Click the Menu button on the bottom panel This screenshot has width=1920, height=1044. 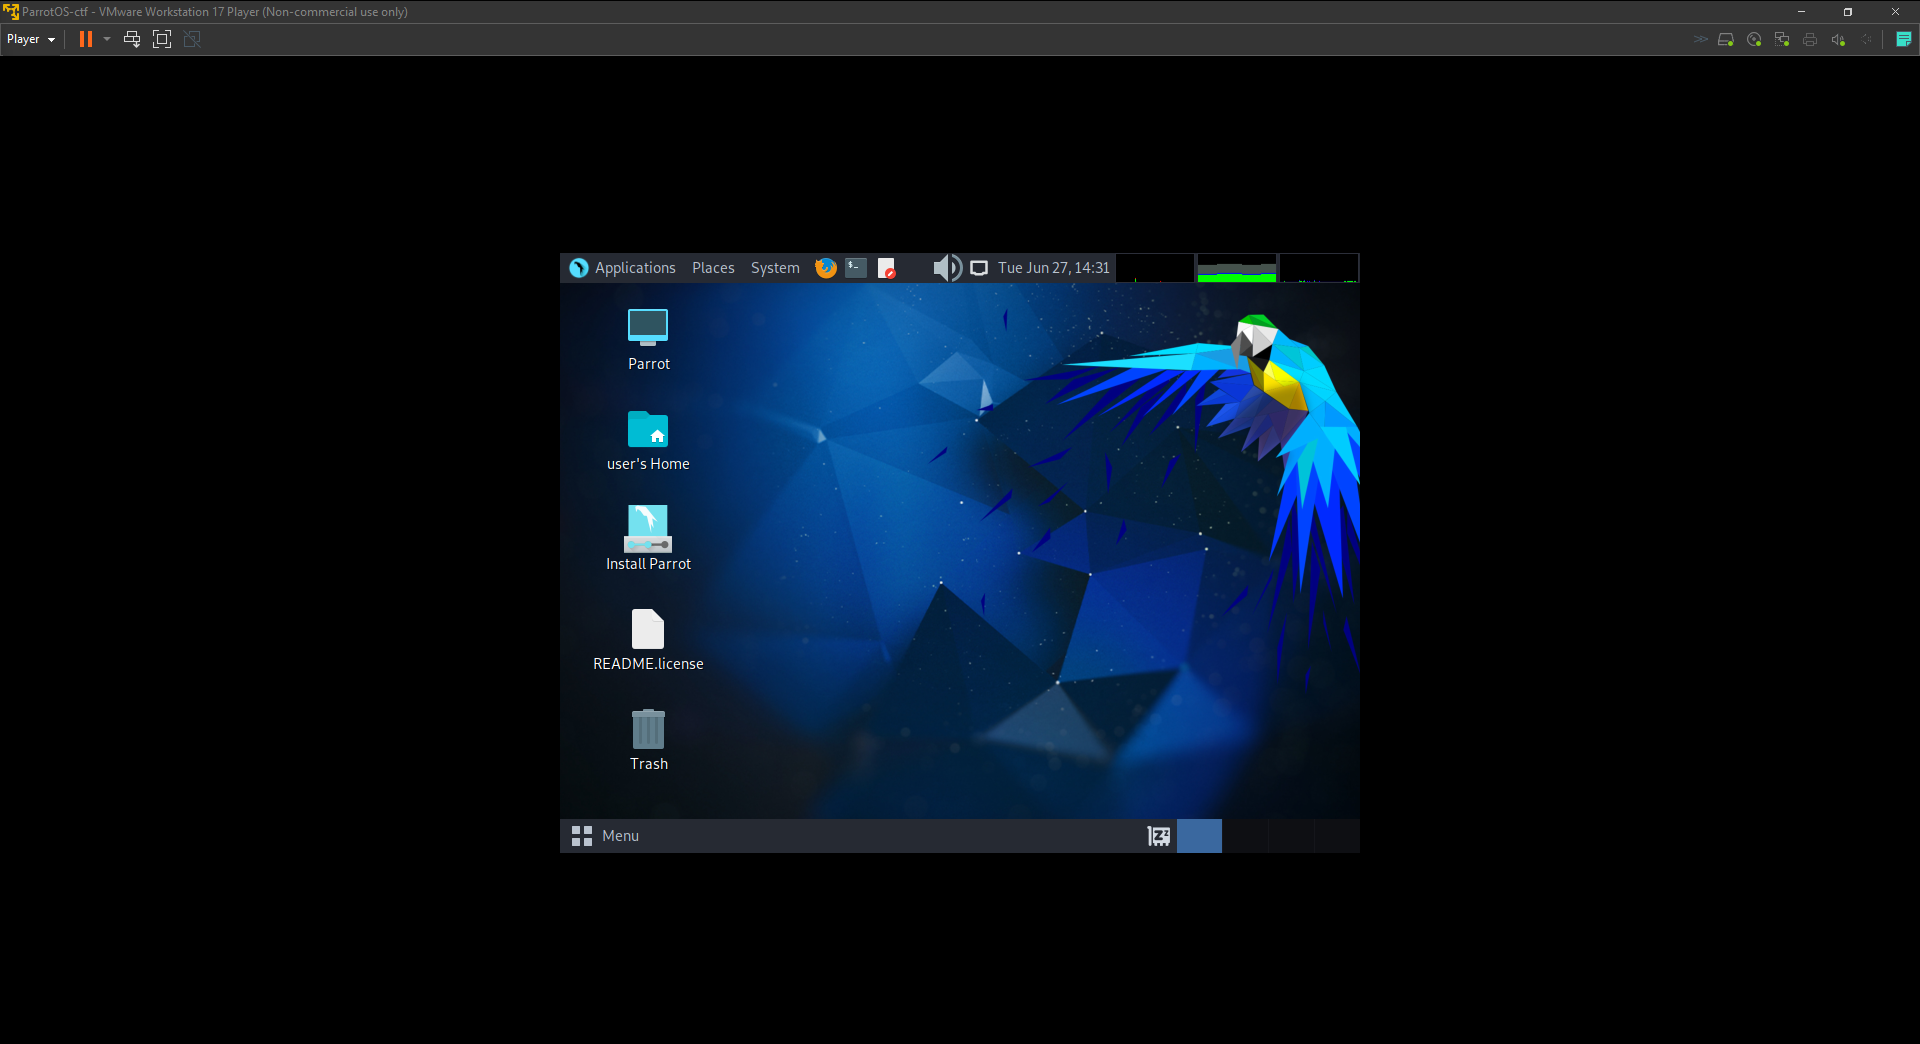(x=607, y=836)
